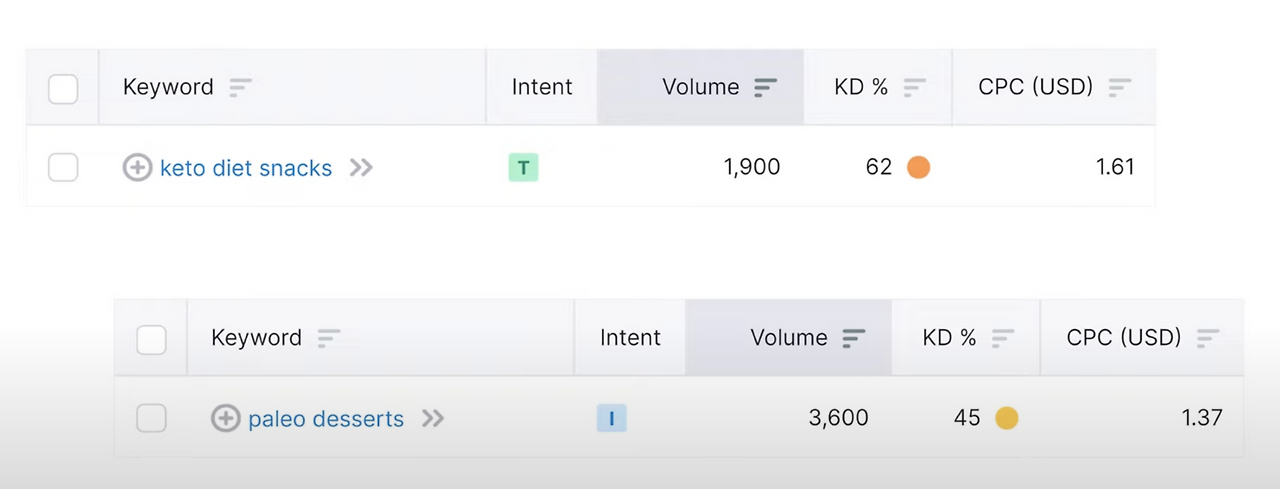Sort the bottom table by KD % column
The image size is (1280, 489).
click(1002, 339)
